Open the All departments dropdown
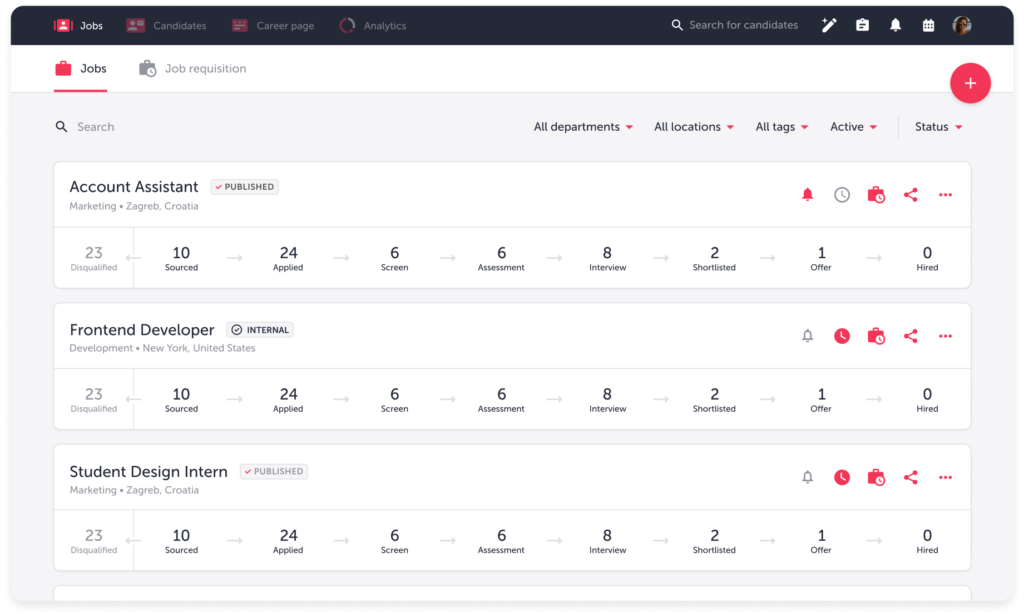Screen dimensions: 1024x616 click(583, 126)
